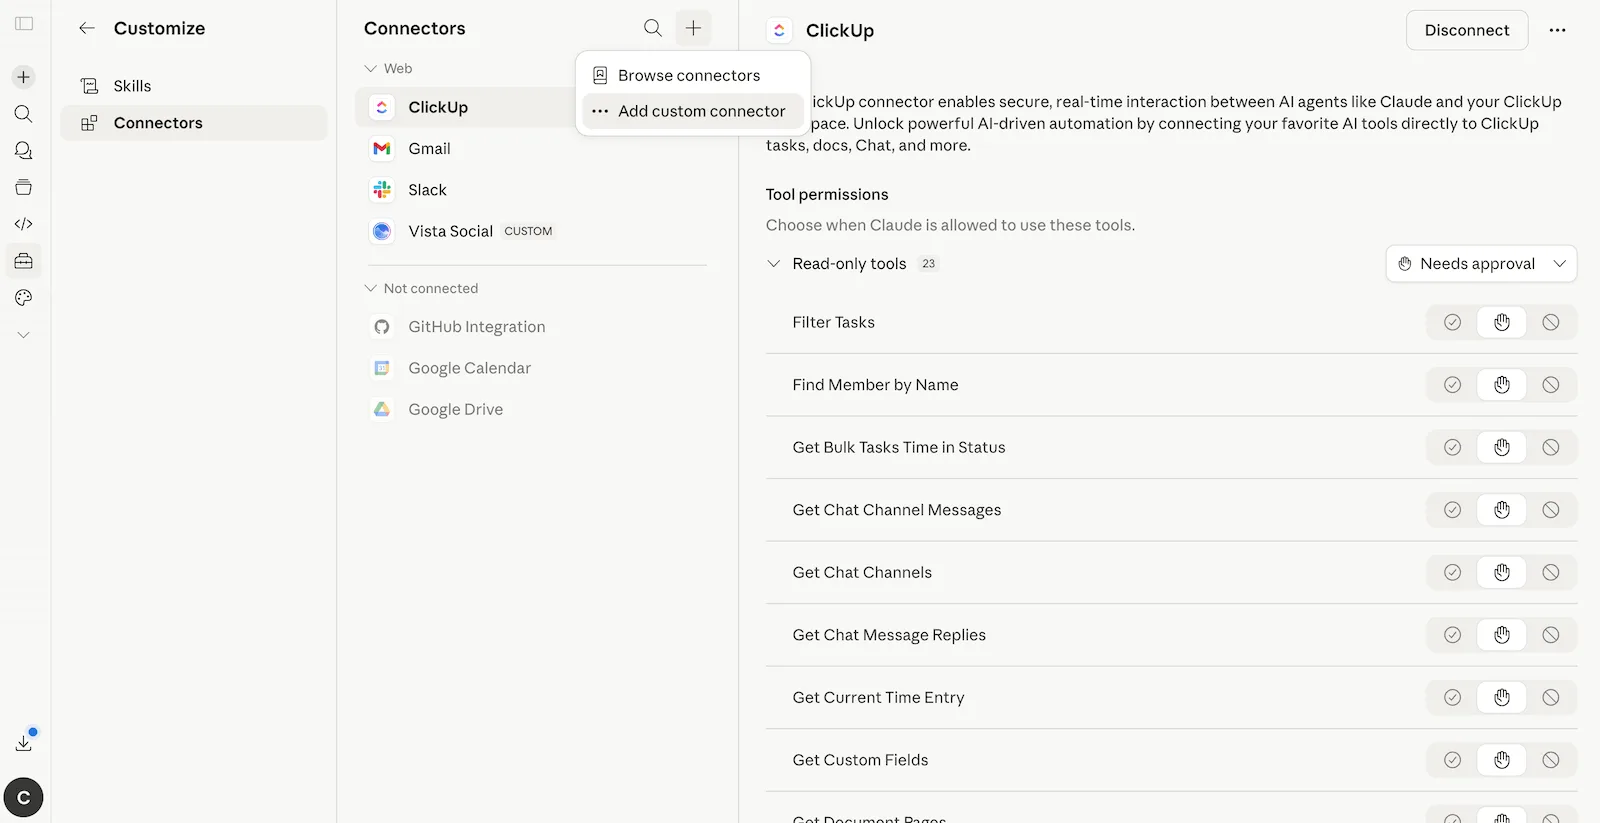The image size is (1600, 823).
Task: Block Find Member by Name tool
Action: (x=1550, y=385)
